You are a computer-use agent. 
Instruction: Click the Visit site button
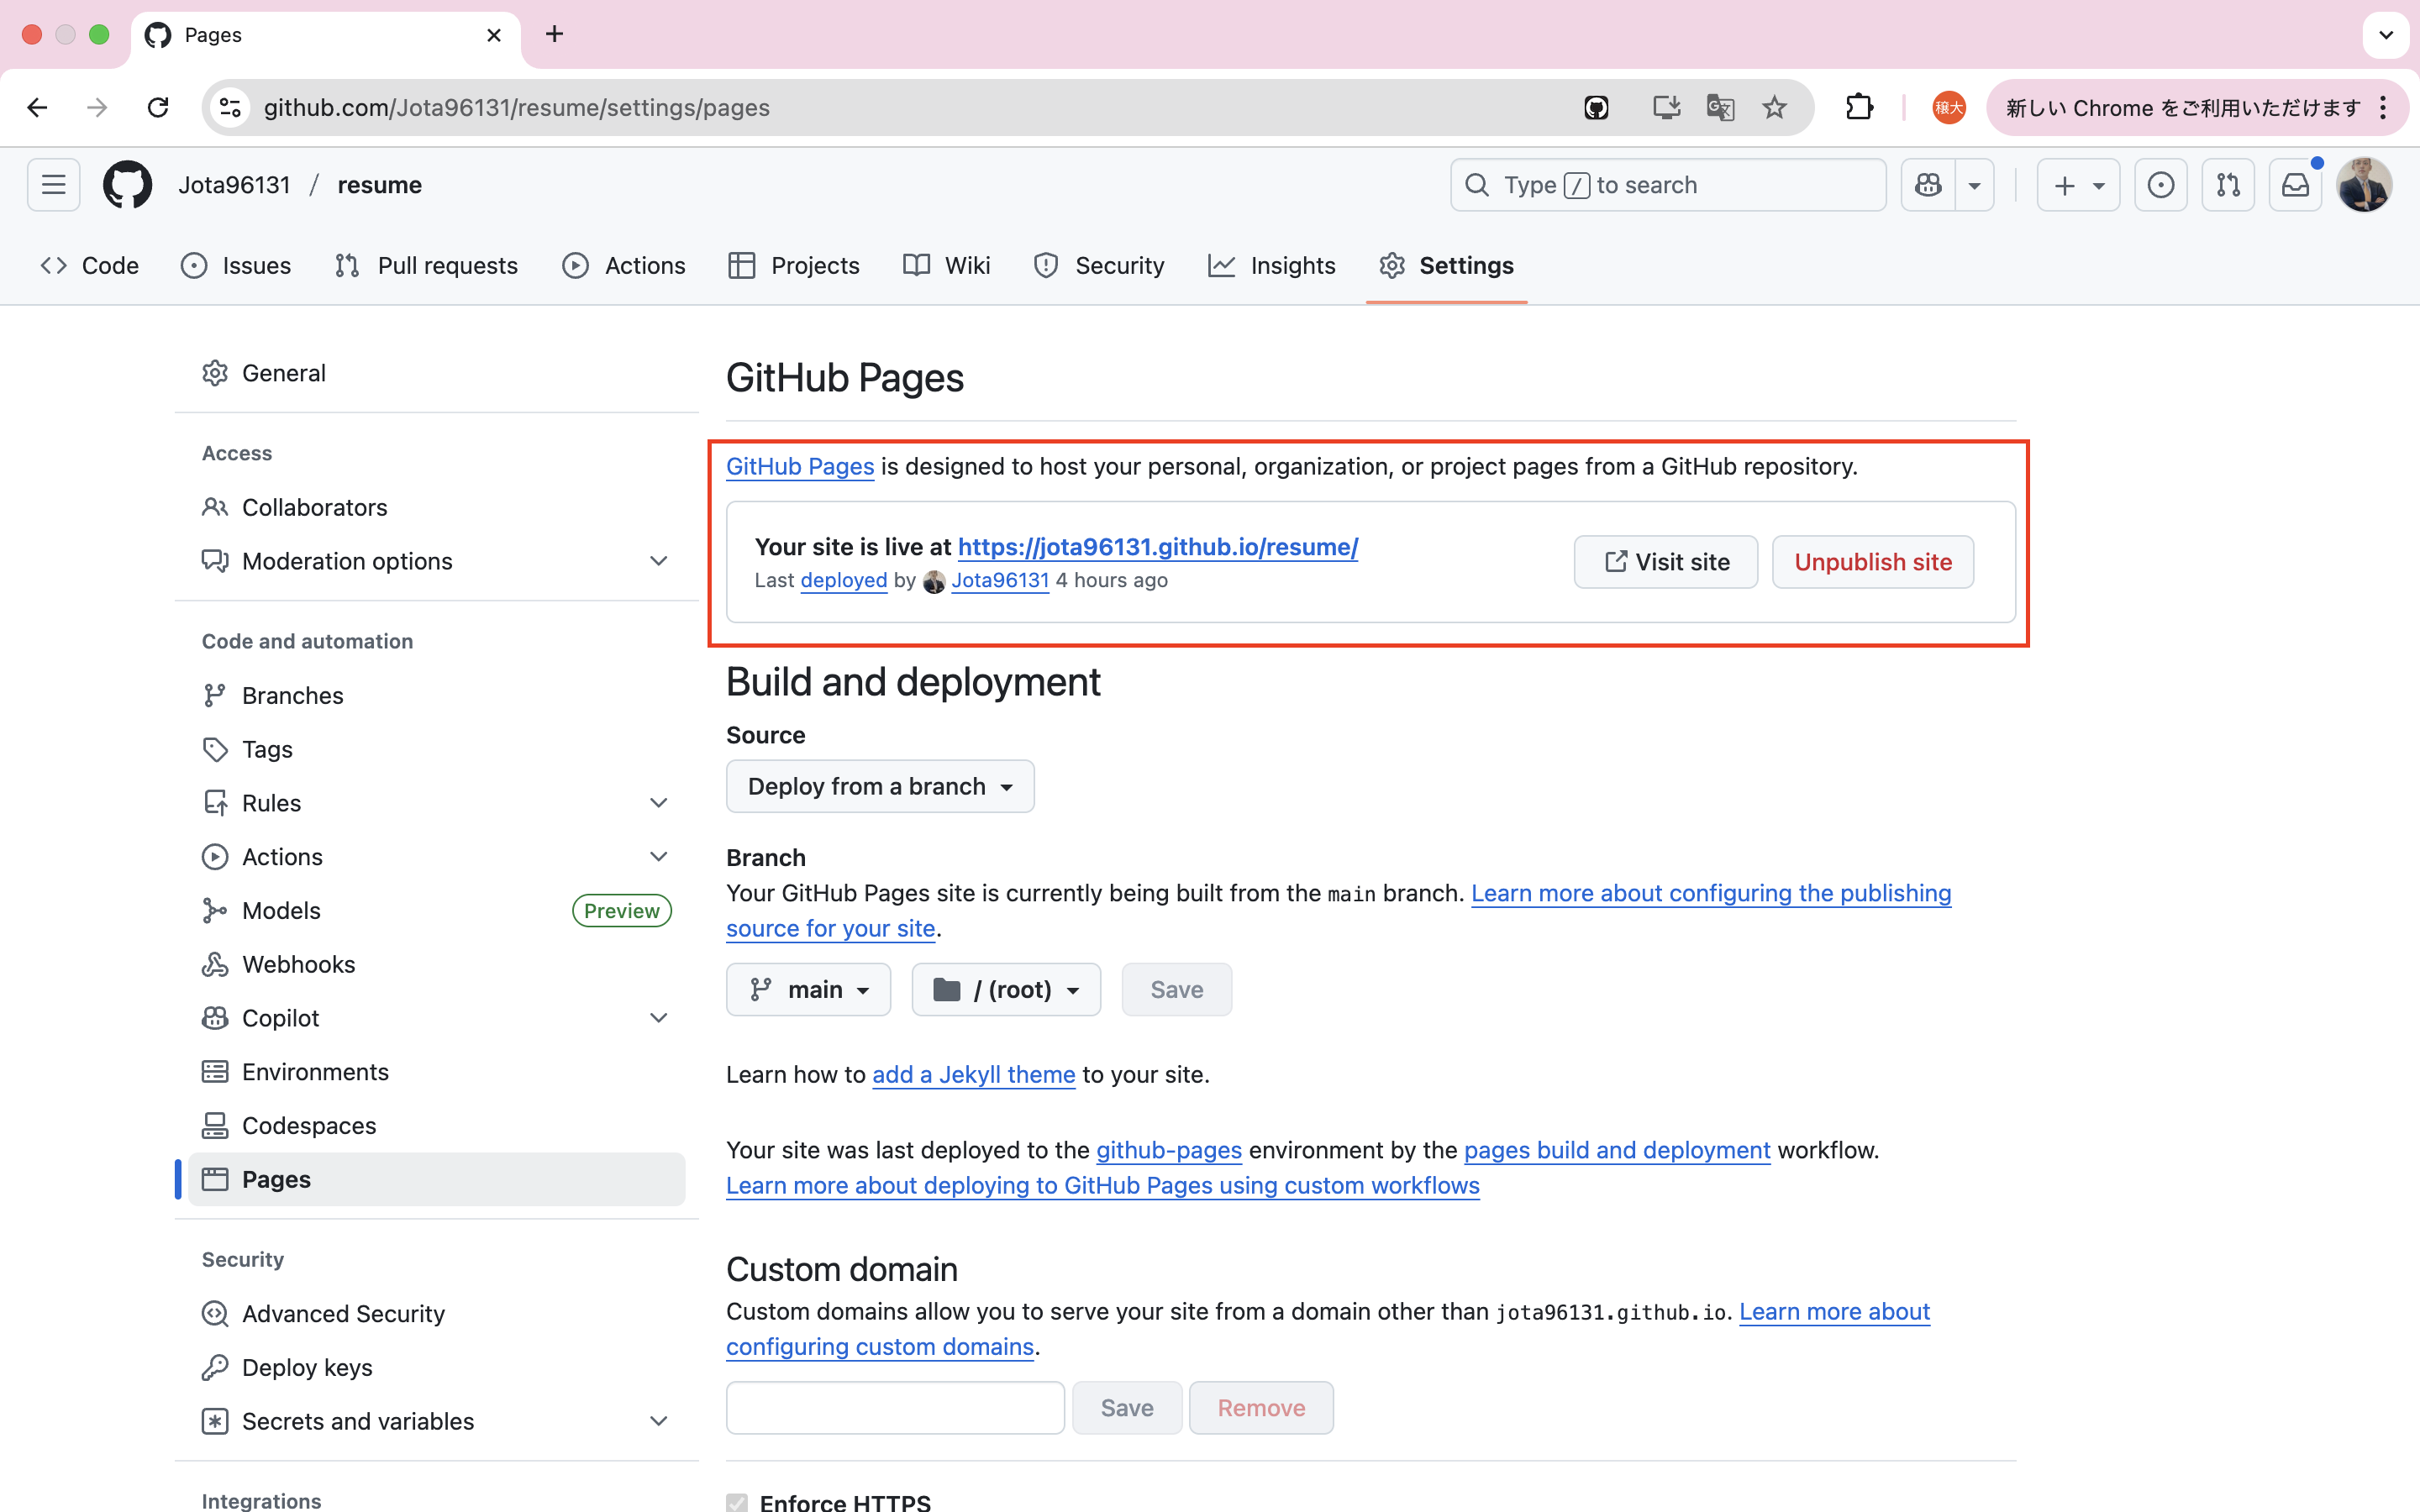click(x=1665, y=562)
